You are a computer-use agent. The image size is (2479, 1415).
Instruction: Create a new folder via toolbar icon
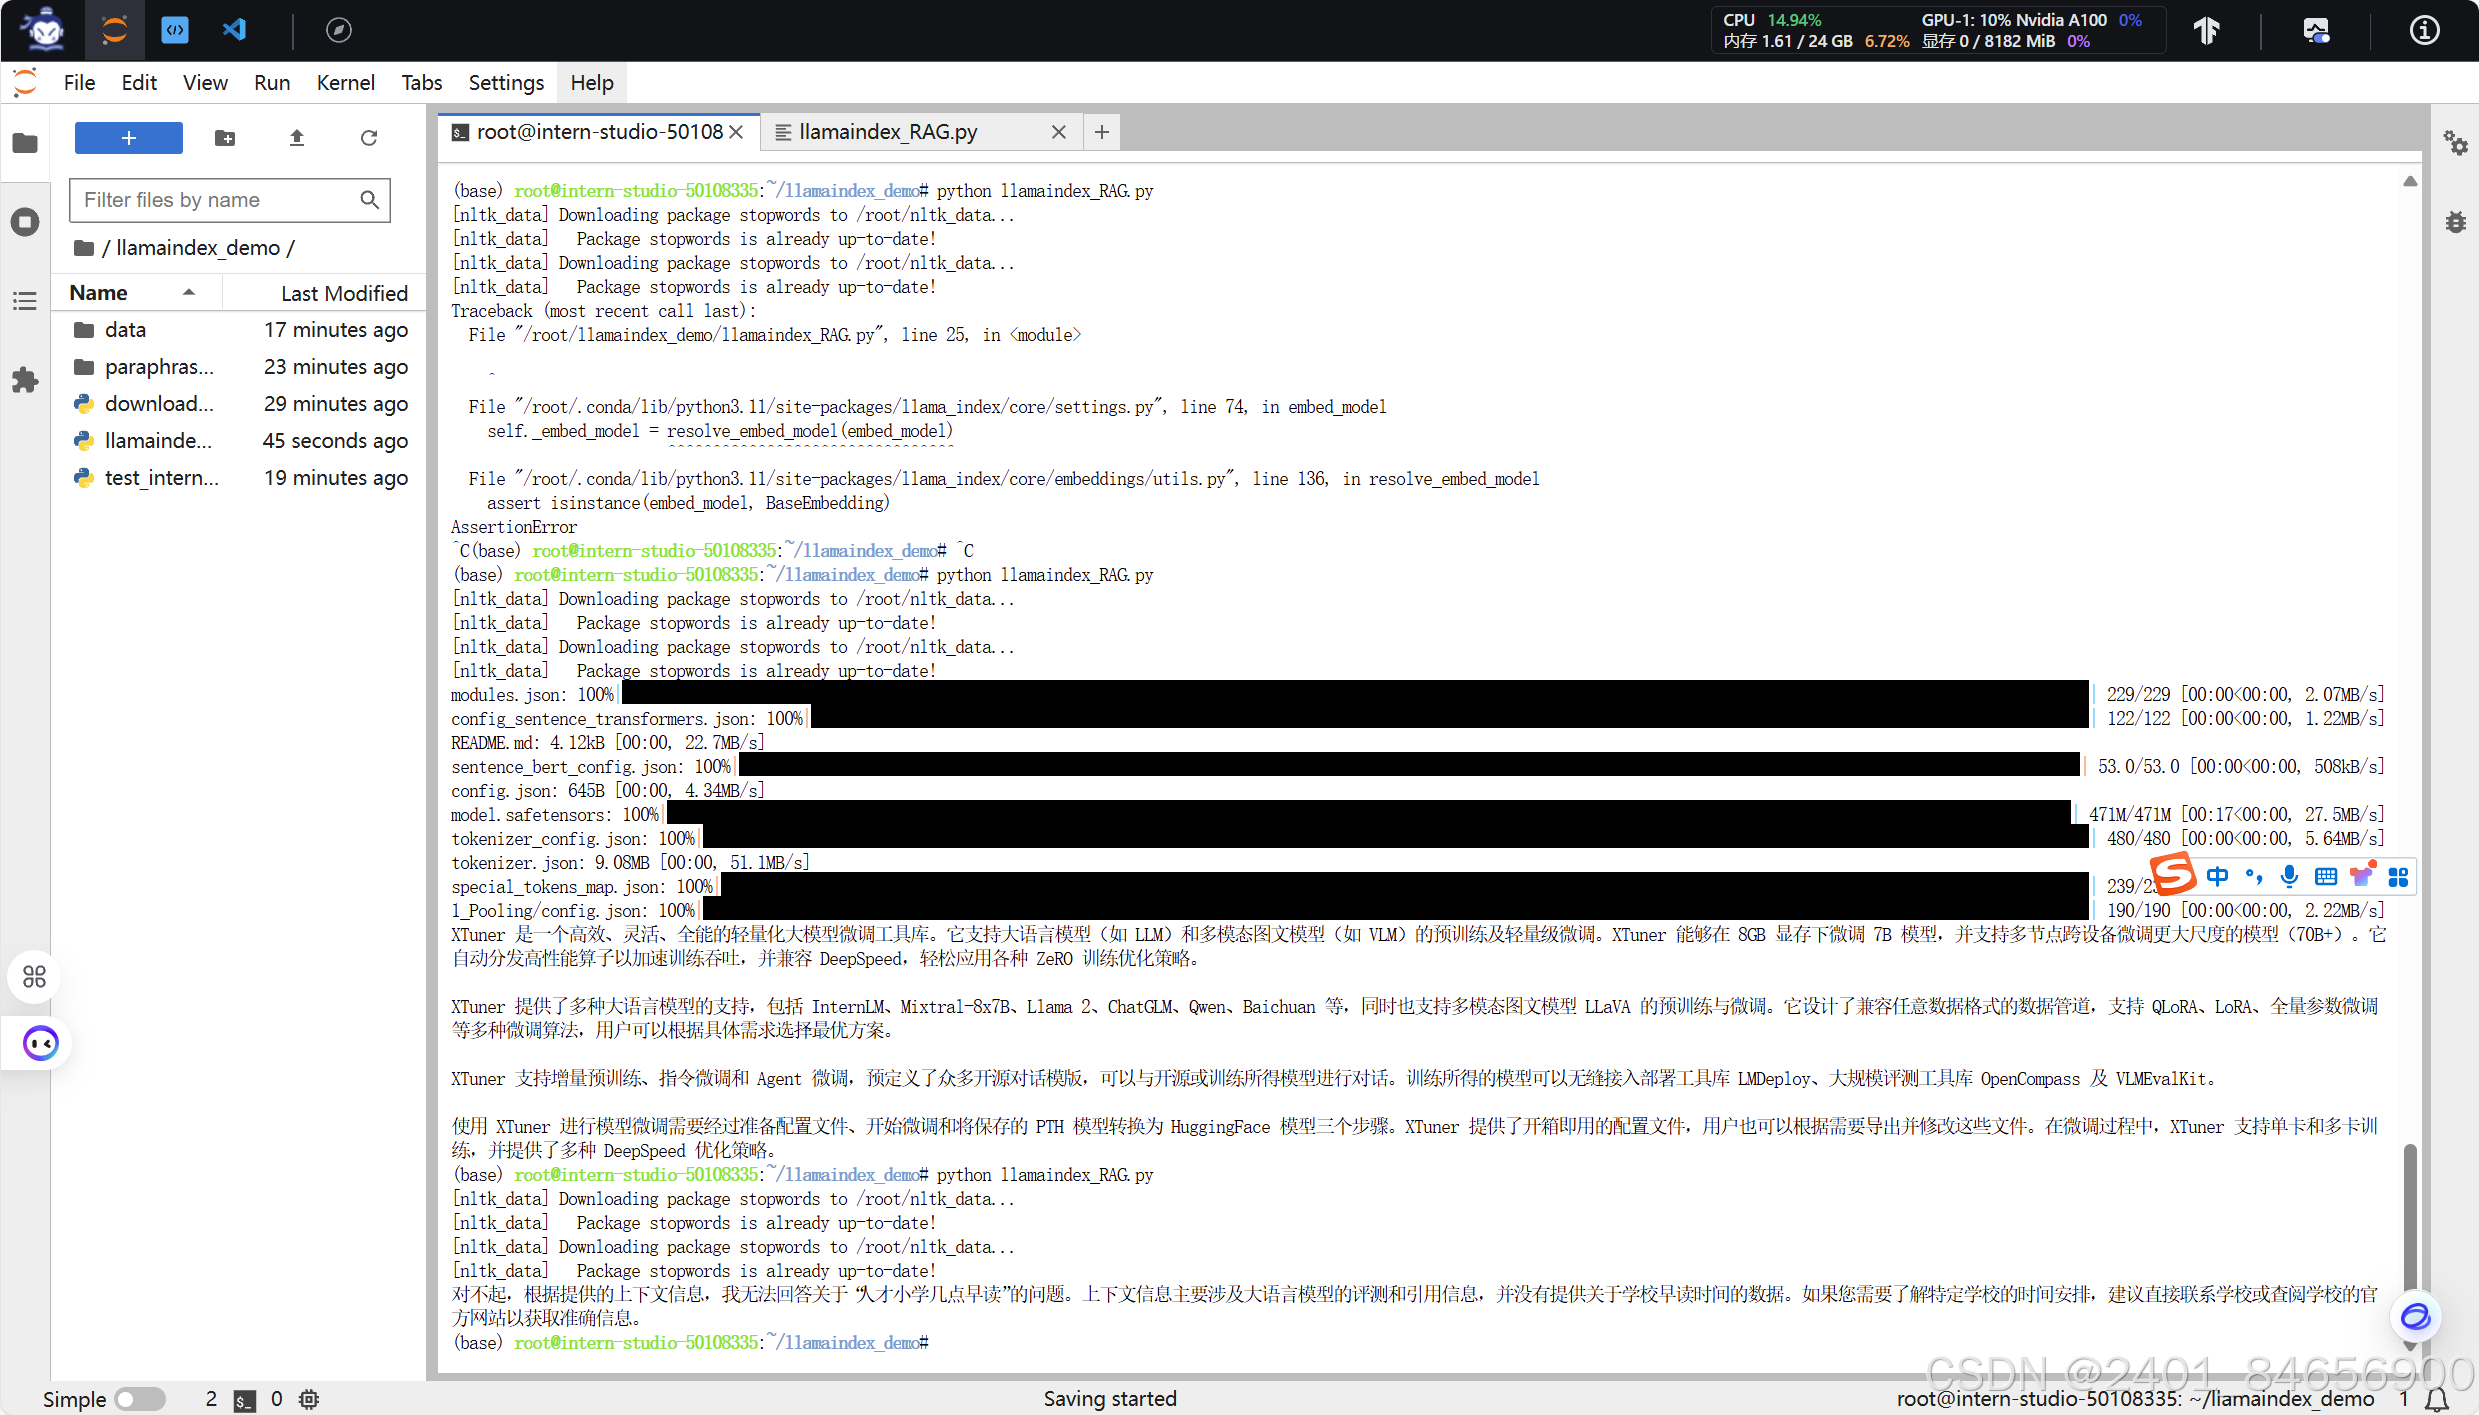pyautogui.click(x=225, y=138)
